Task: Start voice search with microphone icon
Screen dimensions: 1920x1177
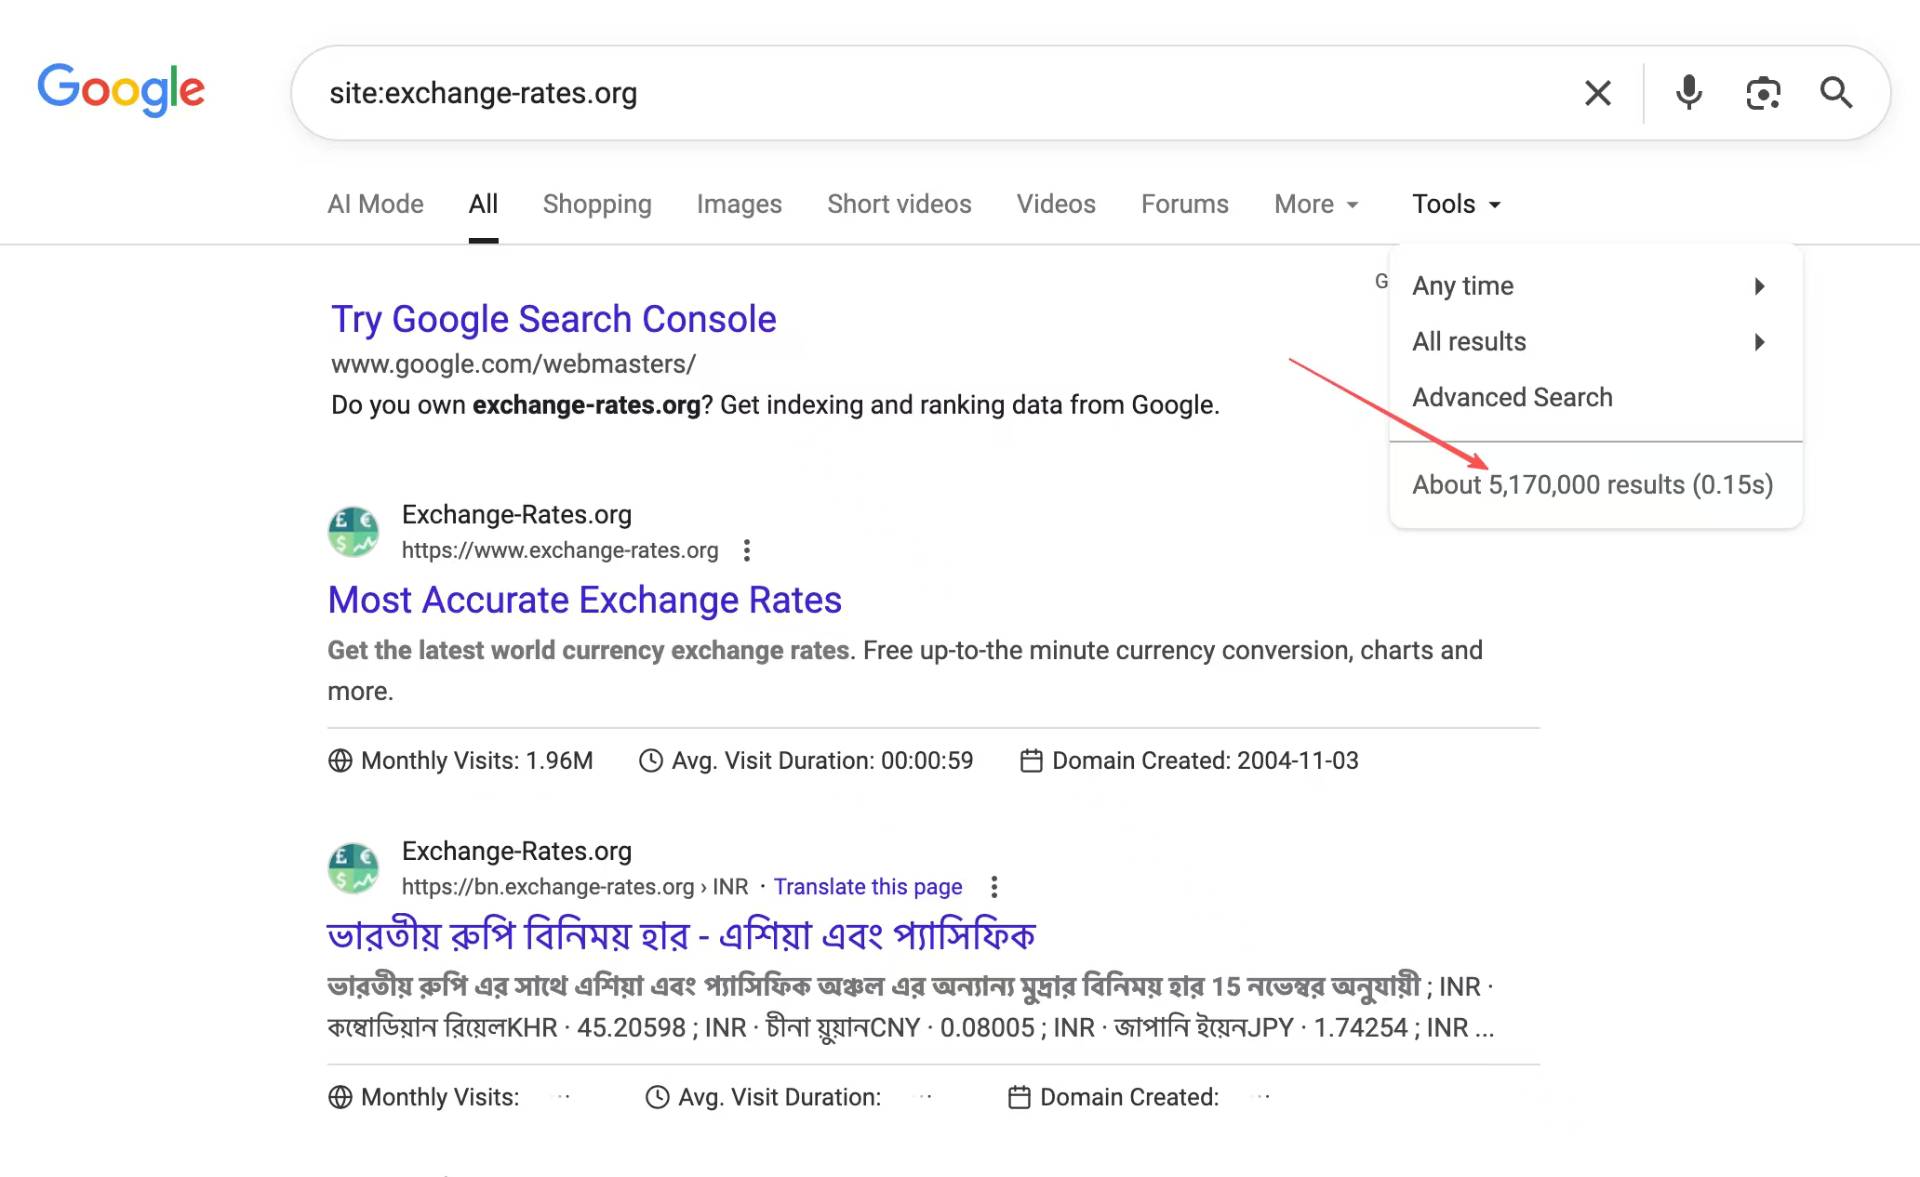Action: click(x=1689, y=93)
